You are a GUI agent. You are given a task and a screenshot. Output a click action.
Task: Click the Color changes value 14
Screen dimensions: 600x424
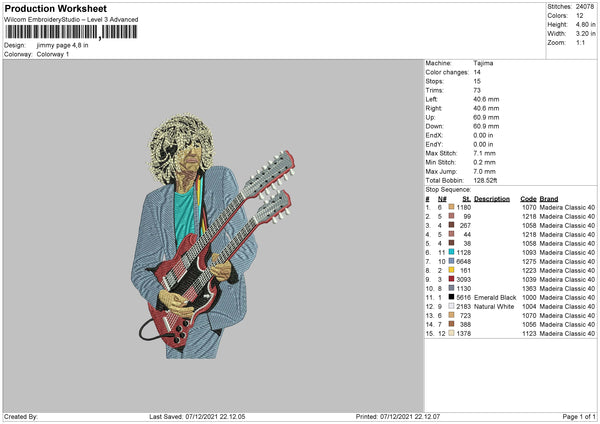click(x=477, y=72)
